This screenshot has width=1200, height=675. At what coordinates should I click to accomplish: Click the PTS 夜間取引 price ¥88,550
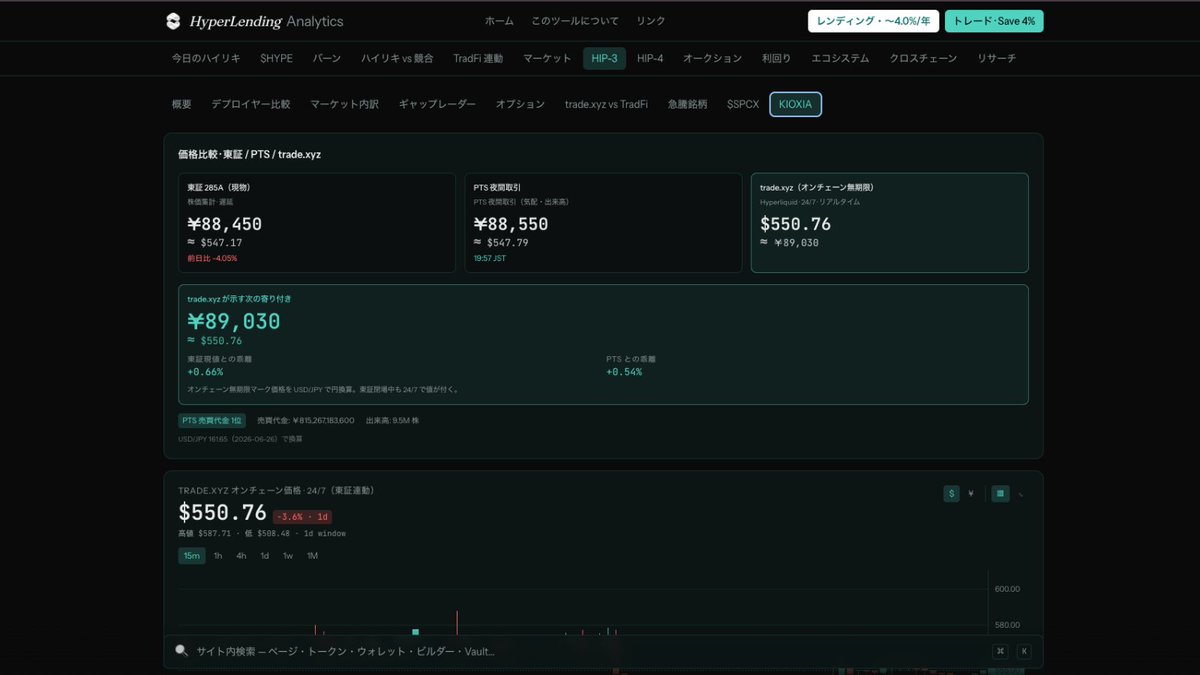click(x=510, y=224)
